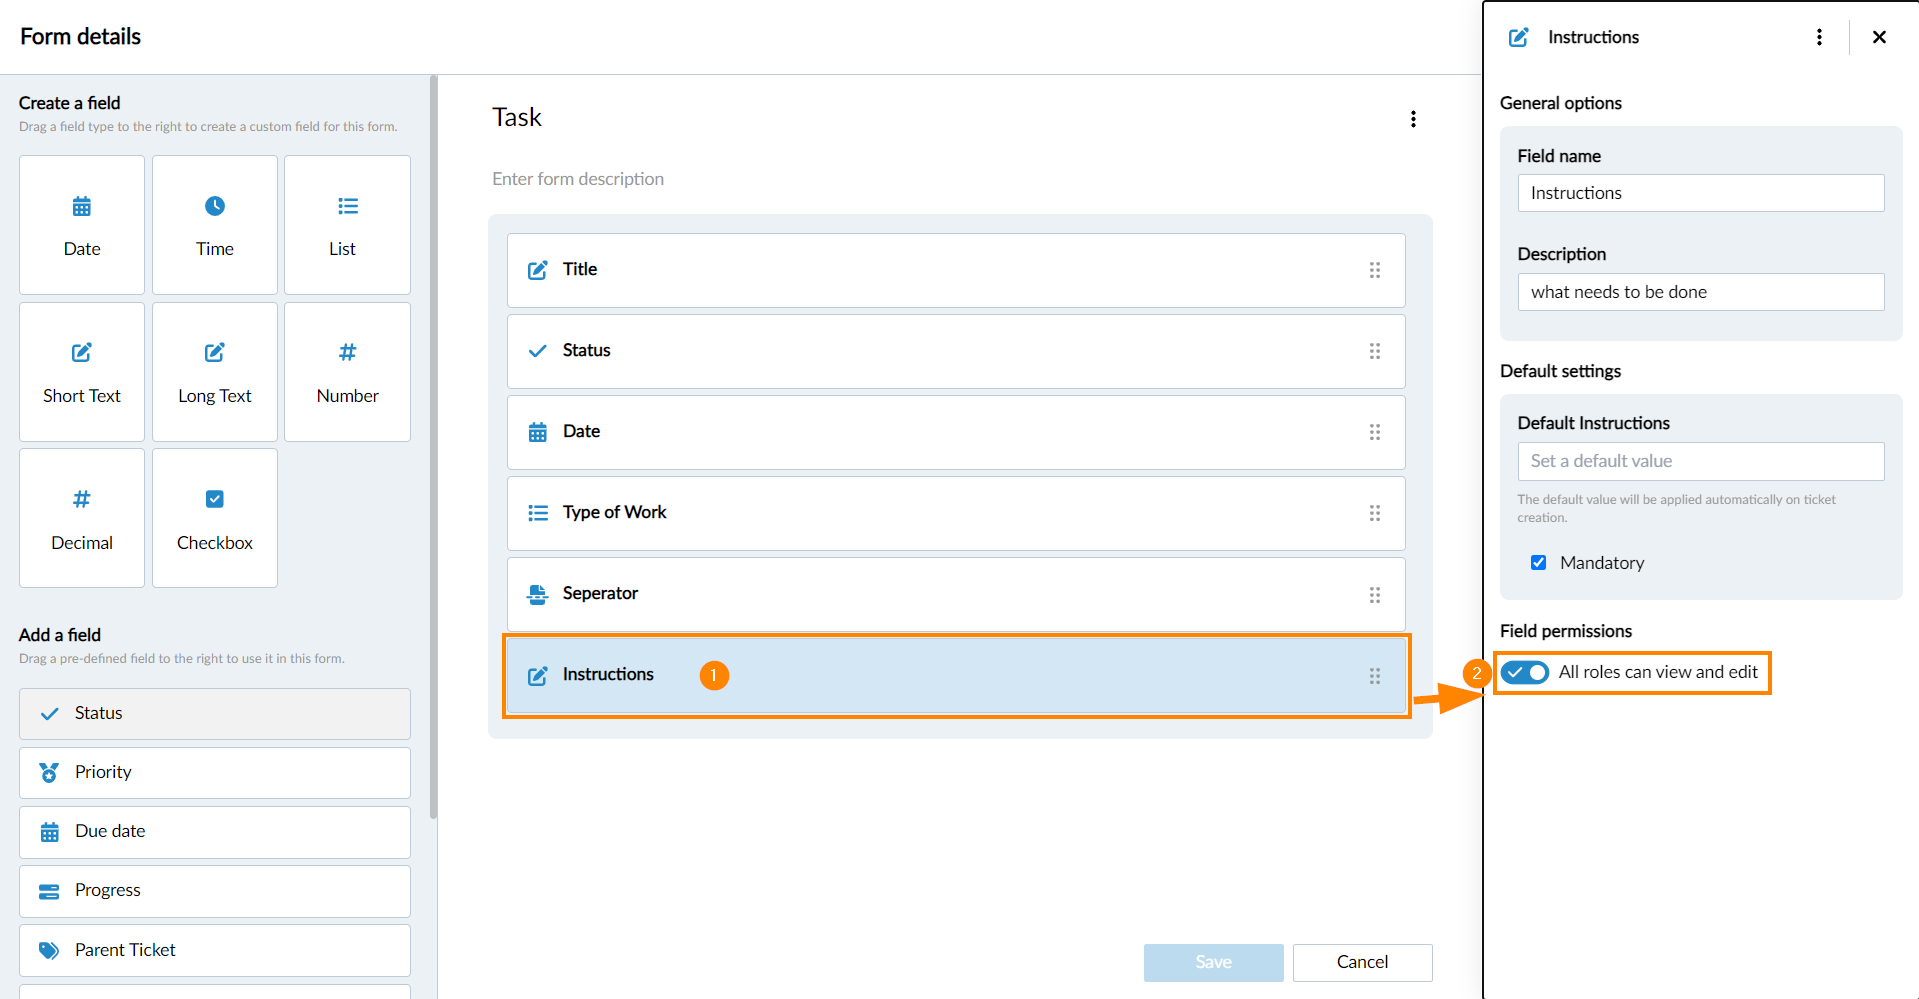Select the Checkbox field type tile

(215, 518)
